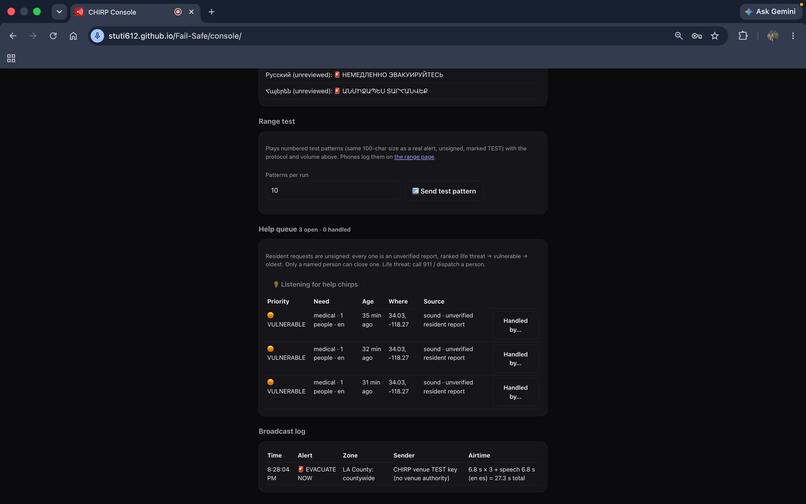806x504 pixels.
Task: Click the Armenian (unreviewed) translation line
Action: point(346,91)
